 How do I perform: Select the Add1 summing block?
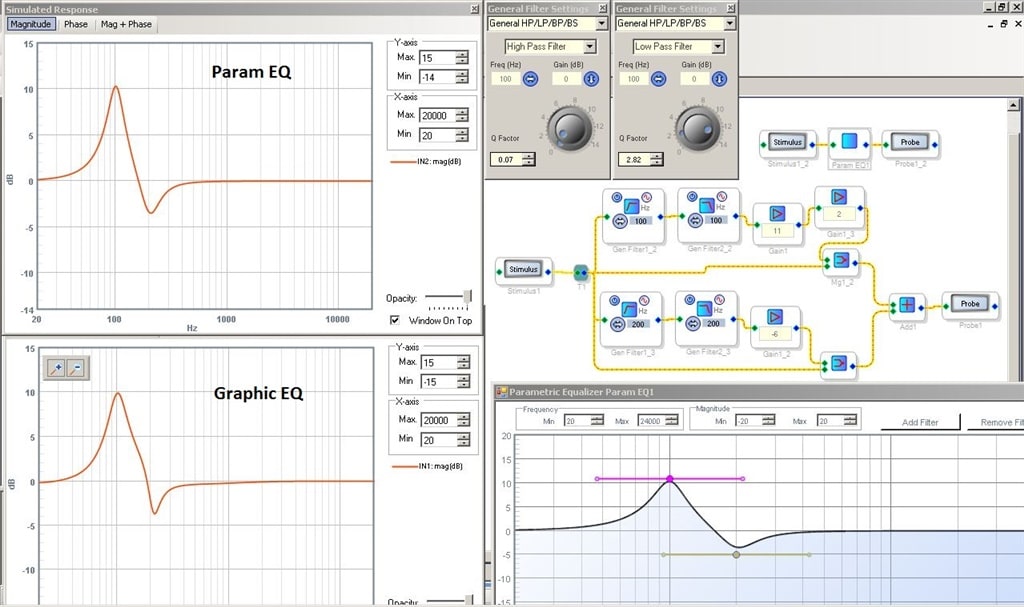click(x=907, y=305)
